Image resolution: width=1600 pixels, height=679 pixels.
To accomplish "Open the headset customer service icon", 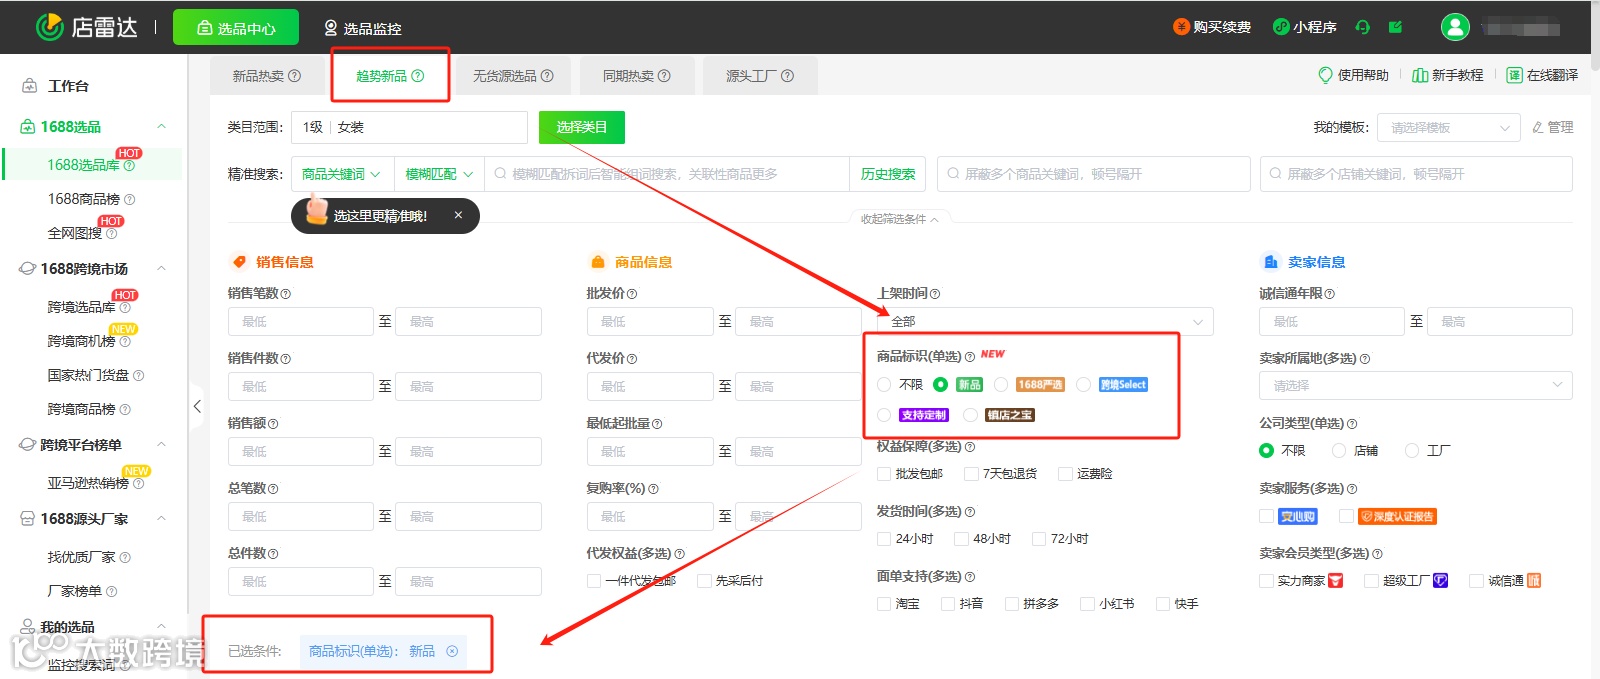I will [1362, 27].
